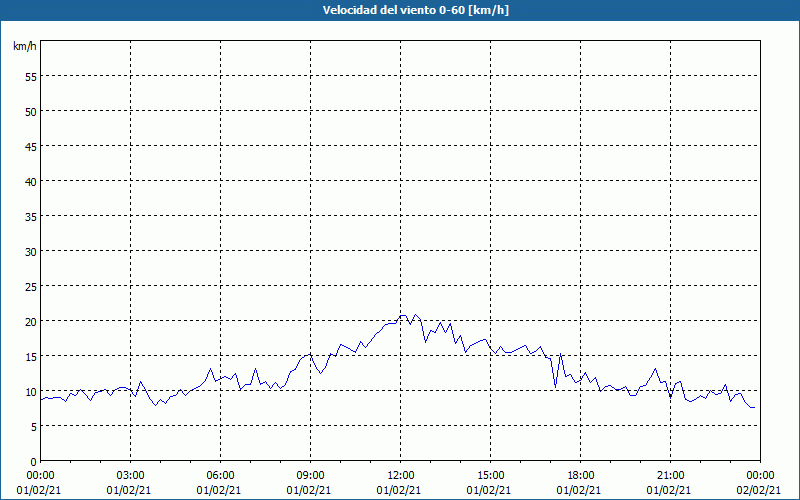Click the 03:00 time label on the x-axis
800x500 pixels.
point(131,476)
